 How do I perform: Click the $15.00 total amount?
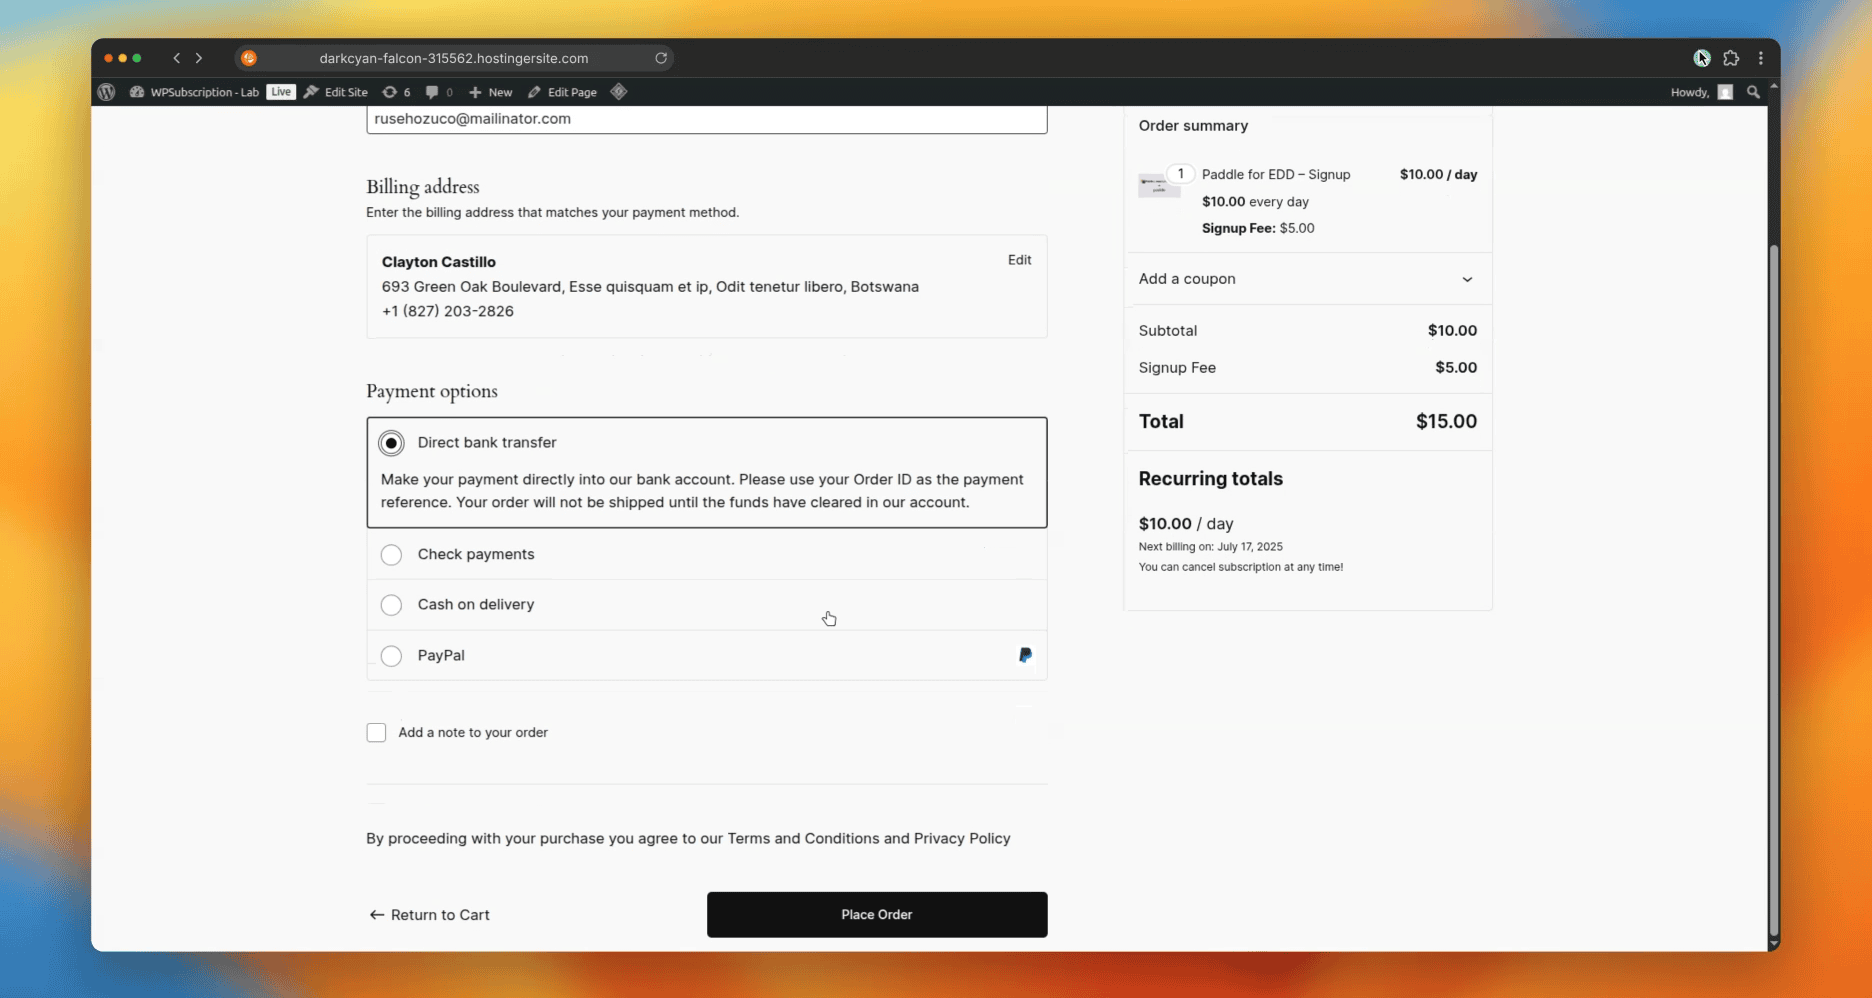click(x=1446, y=421)
